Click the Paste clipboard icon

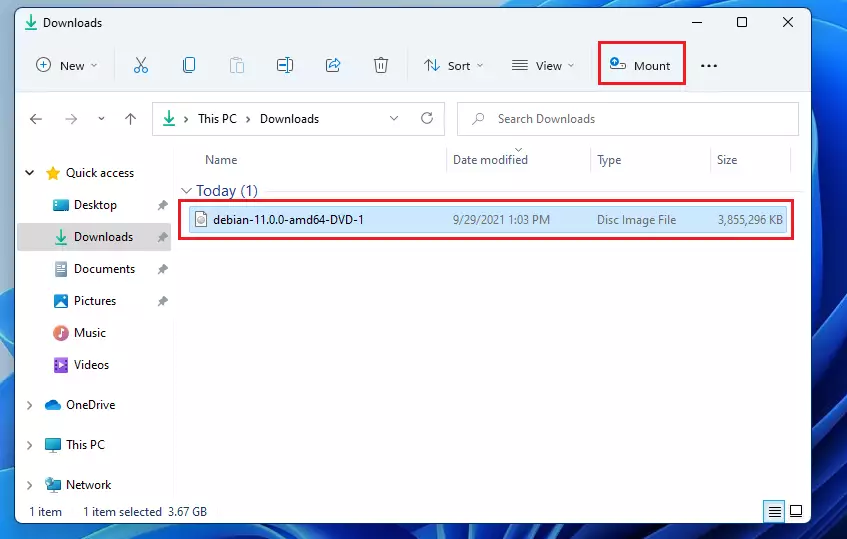point(237,65)
